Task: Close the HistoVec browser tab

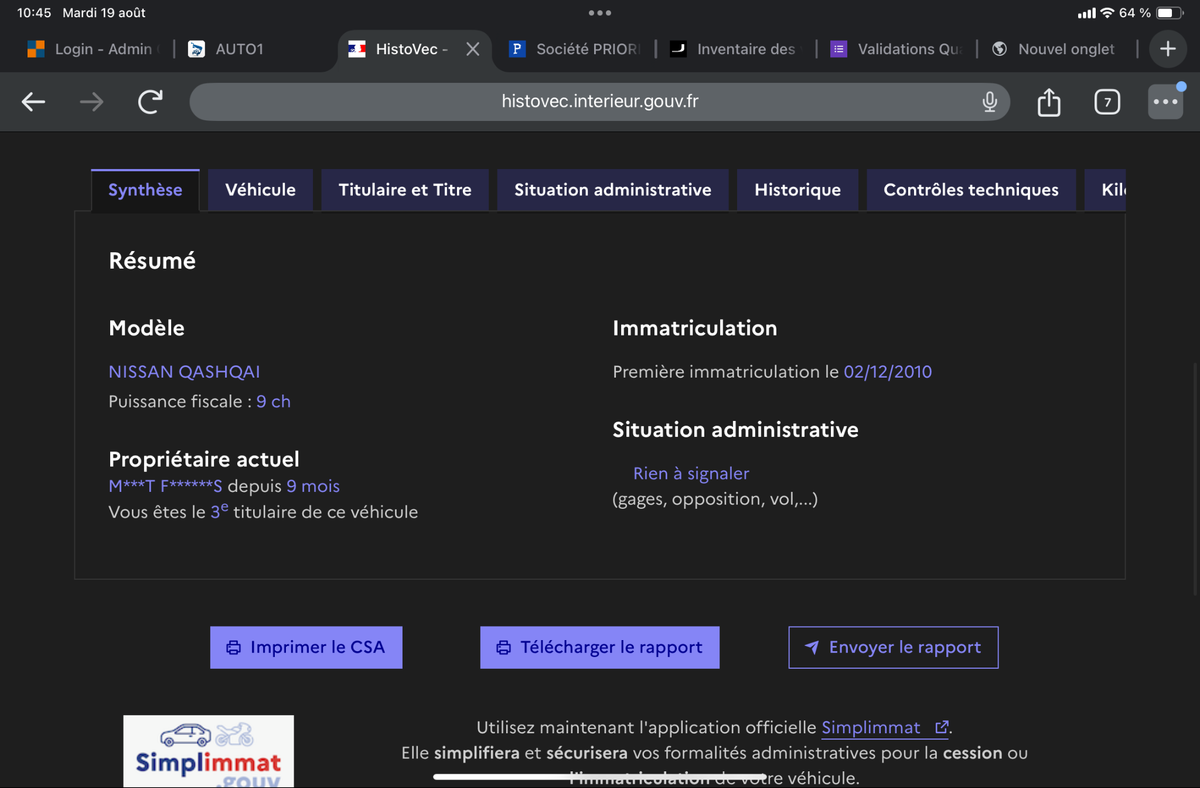Action: point(473,49)
